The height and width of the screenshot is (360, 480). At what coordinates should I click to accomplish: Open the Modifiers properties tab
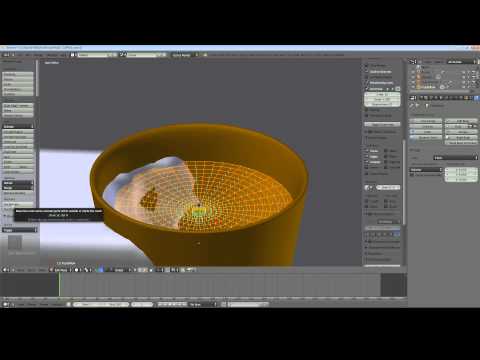[x=451, y=98]
